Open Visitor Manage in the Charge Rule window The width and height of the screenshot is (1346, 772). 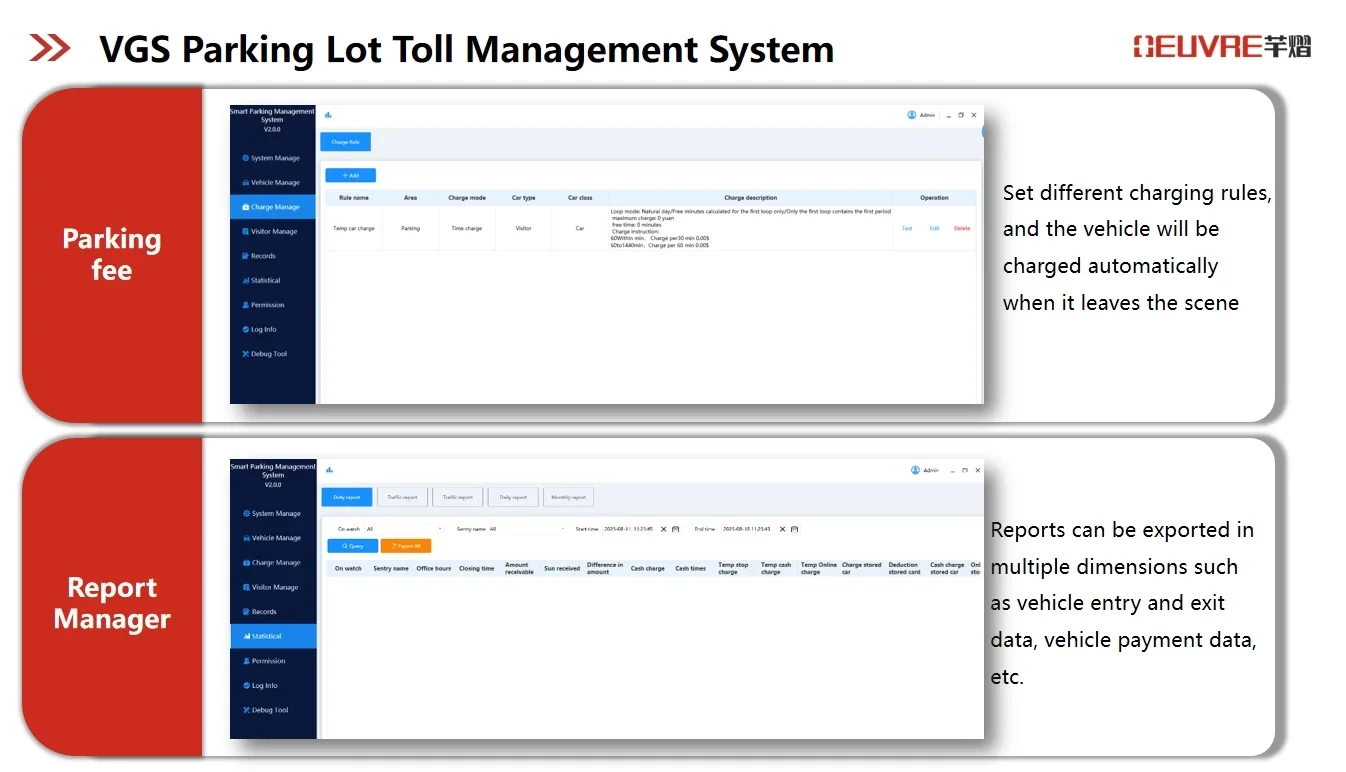[271, 232]
